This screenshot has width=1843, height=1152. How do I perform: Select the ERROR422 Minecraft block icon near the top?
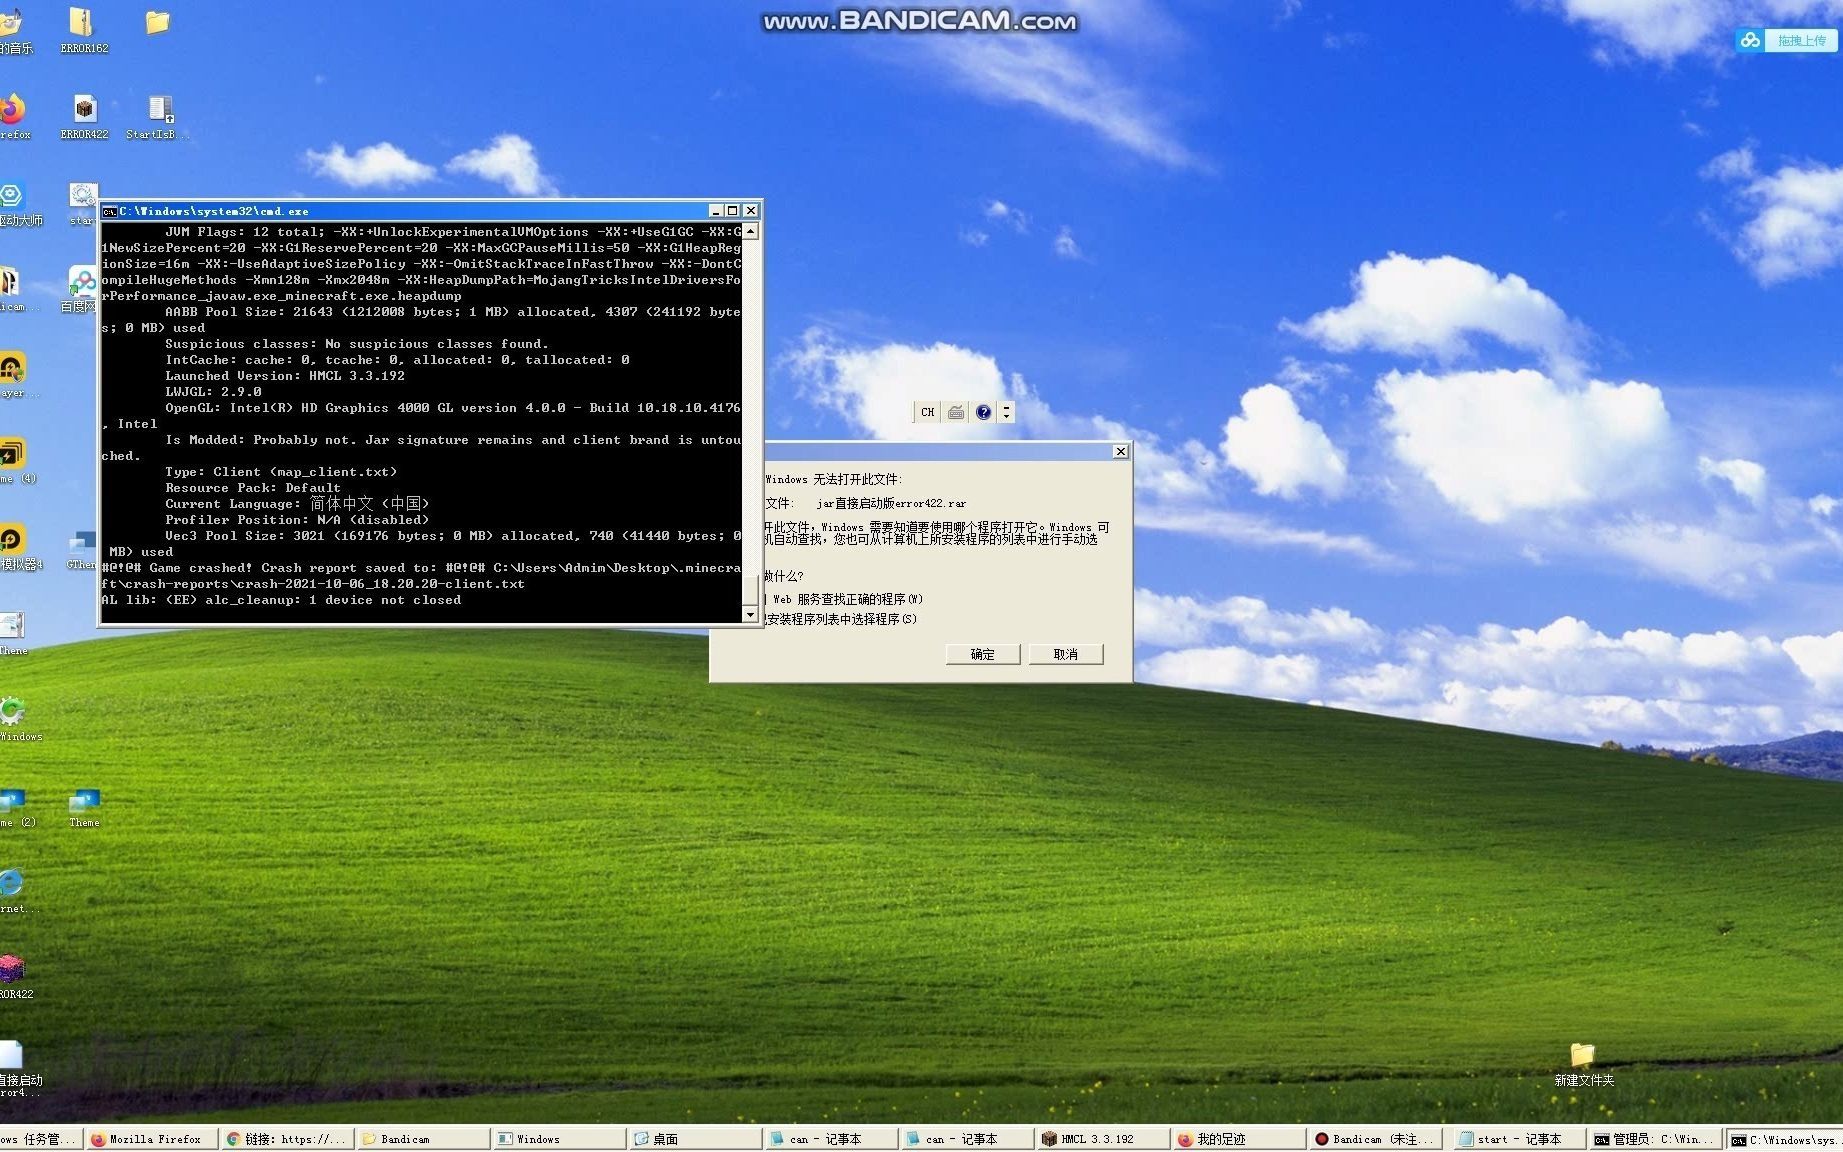(84, 116)
